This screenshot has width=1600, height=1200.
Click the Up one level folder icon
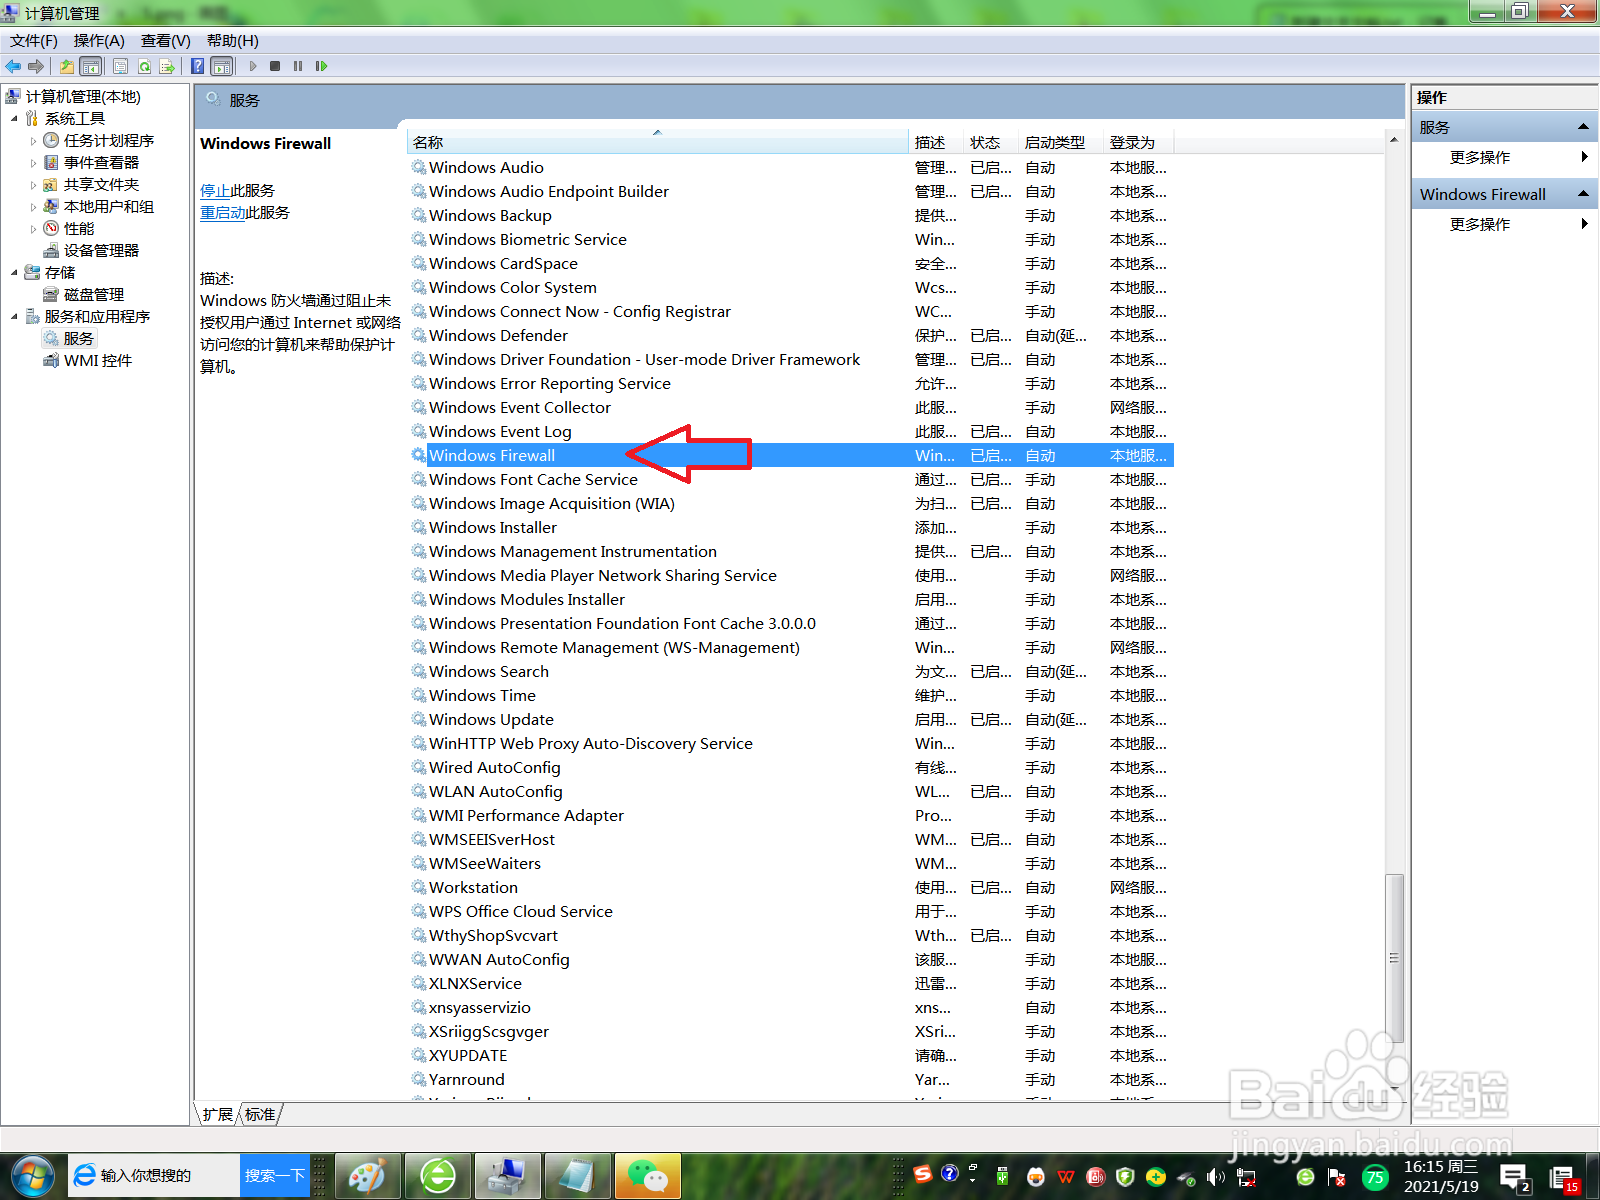click(x=66, y=66)
